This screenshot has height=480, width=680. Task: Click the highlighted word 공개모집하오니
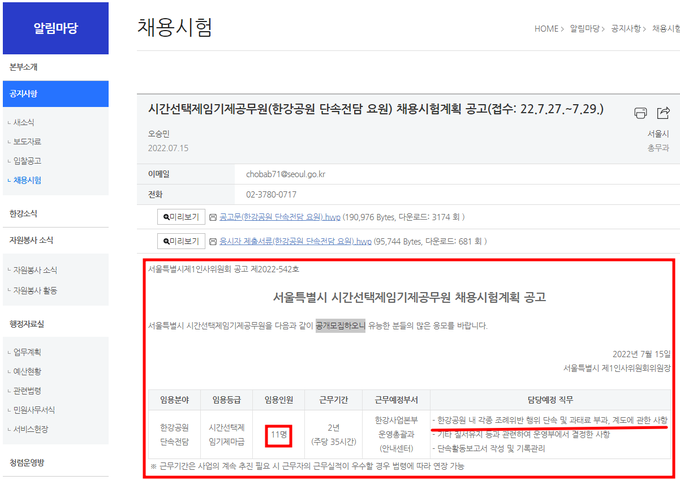click(x=340, y=326)
